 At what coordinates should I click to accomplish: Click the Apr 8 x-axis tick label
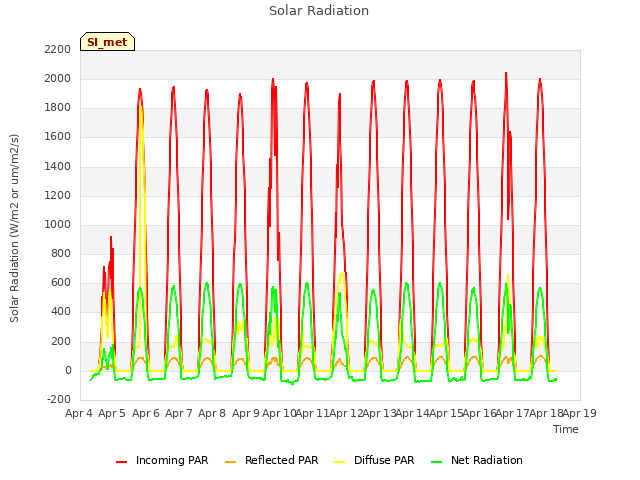click(212, 413)
